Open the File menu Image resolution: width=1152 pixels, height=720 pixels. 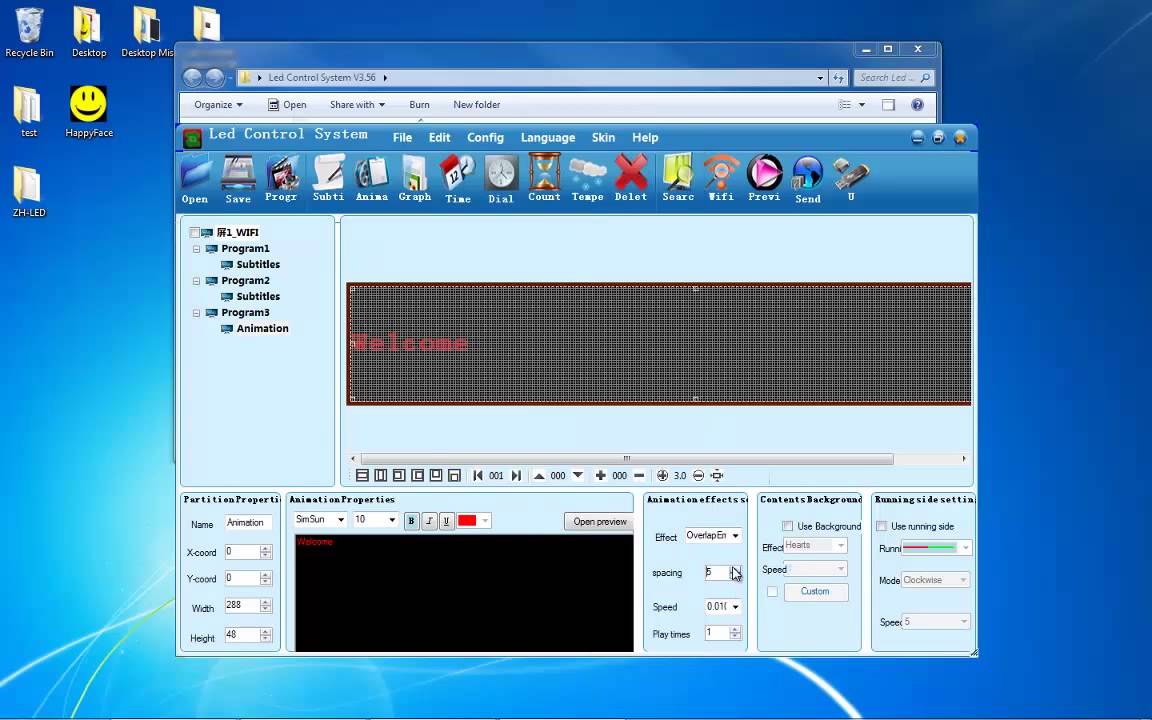(x=403, y=137)
